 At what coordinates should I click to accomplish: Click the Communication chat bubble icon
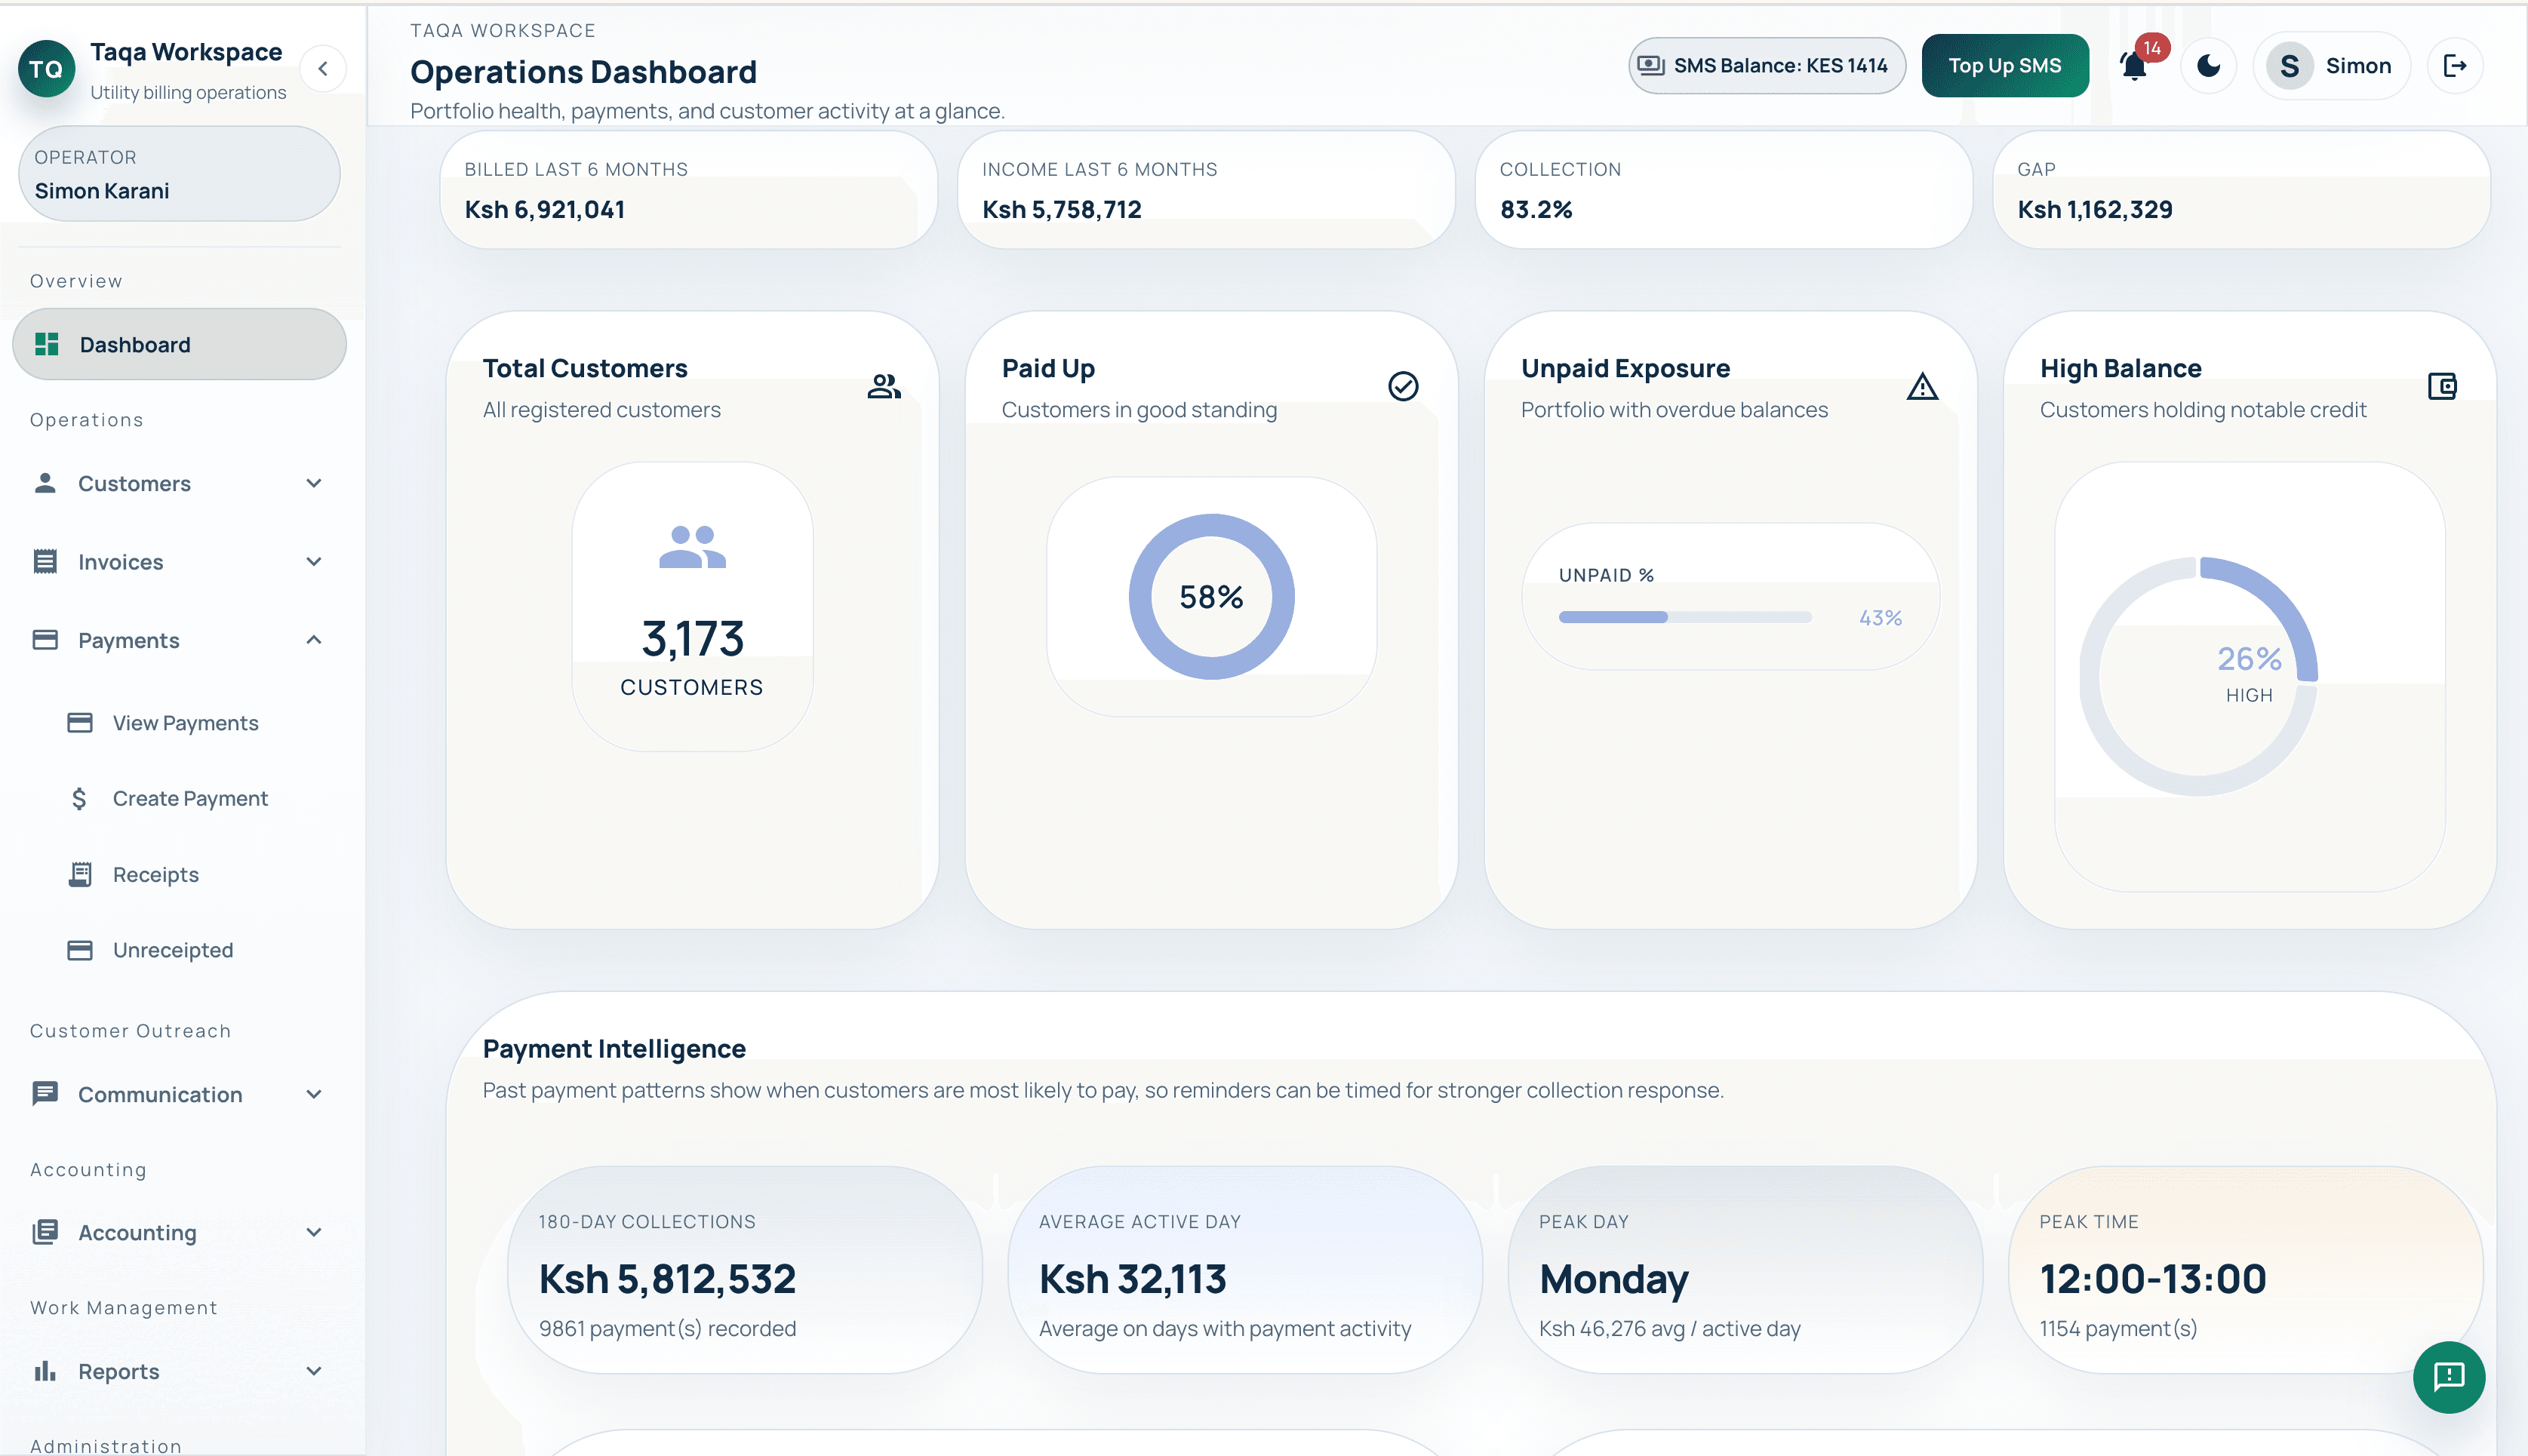click(x=45, y=1094)
